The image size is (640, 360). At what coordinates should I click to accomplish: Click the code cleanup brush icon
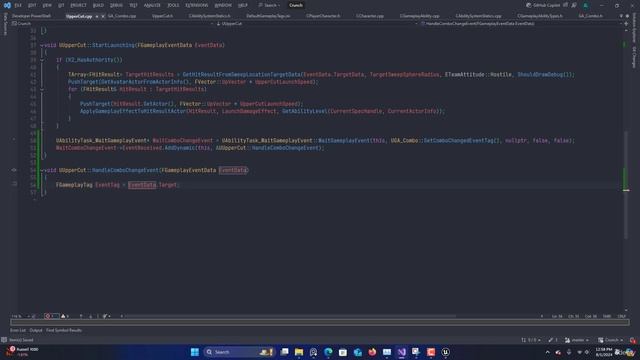tap(106, 316)
